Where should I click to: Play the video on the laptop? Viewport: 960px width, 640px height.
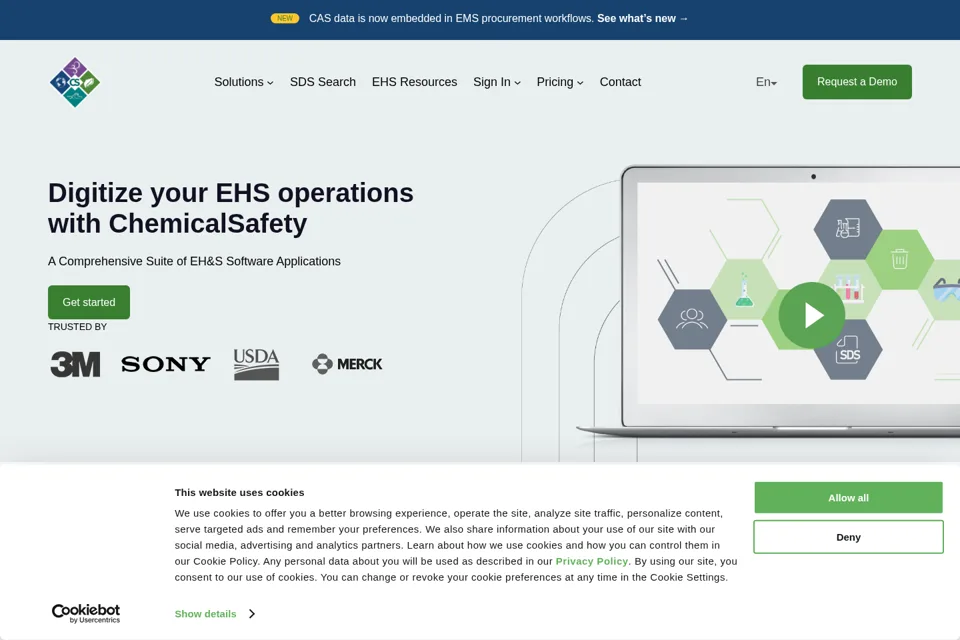pyautogui.click(x=812, y=315)
